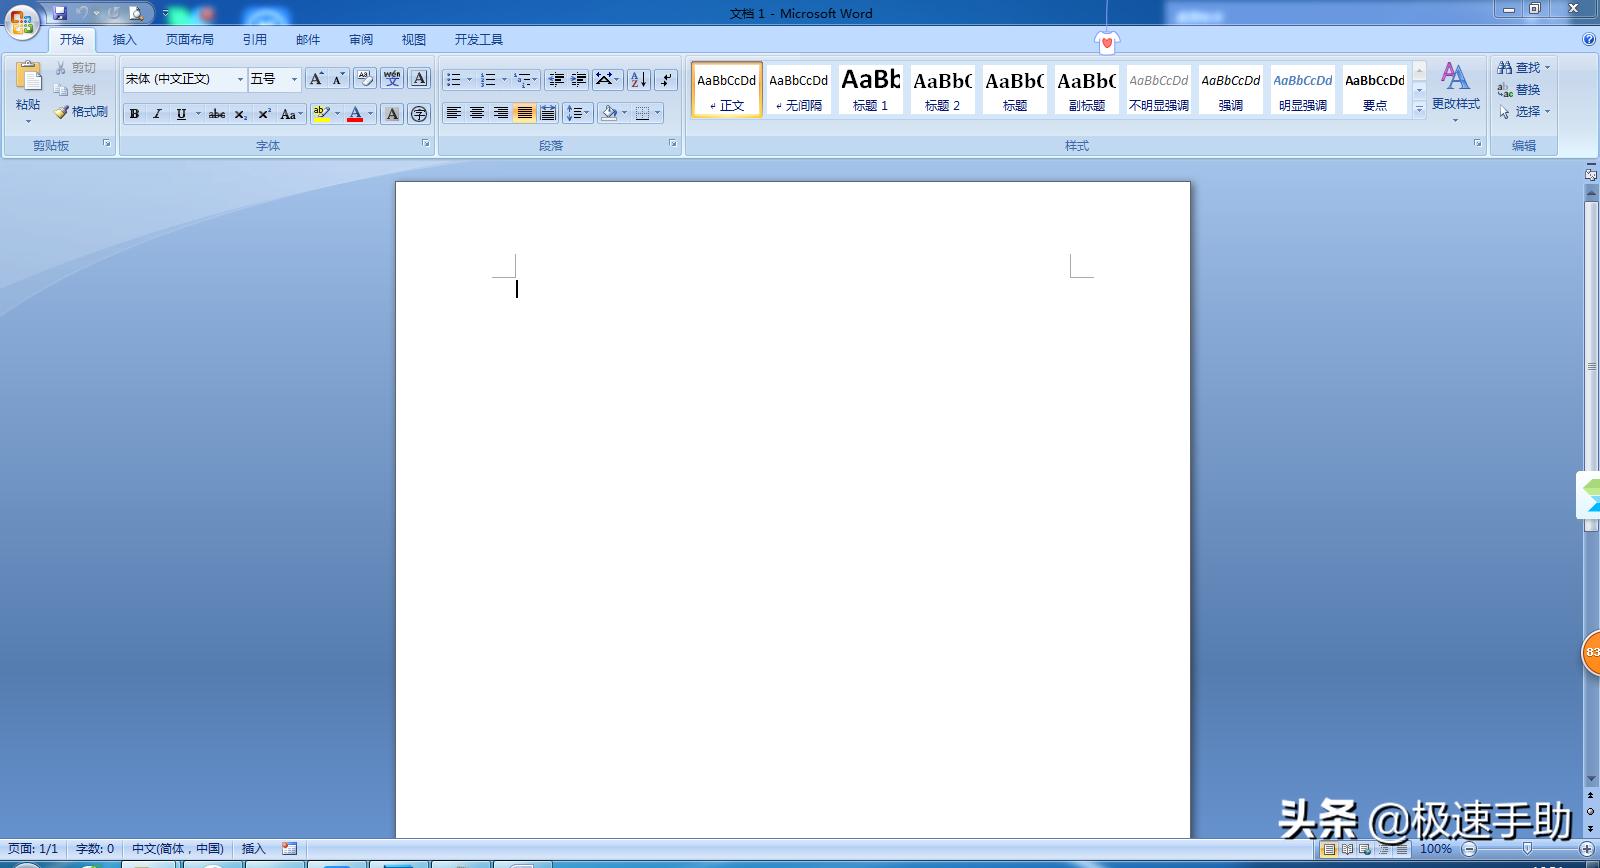Open the phonetic guide (wén 文) tool
This screenshot has height=868, width=1600.
pyautogui.click(x=392, y=79)
